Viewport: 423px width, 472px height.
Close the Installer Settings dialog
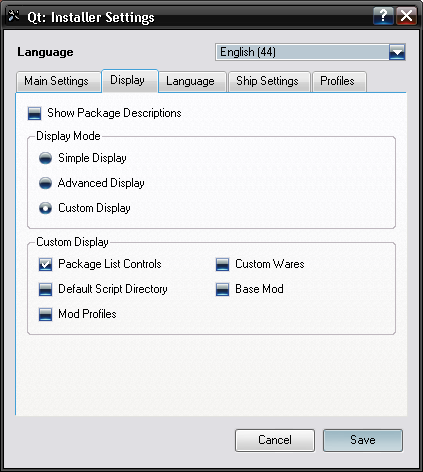tap(407, 16)
